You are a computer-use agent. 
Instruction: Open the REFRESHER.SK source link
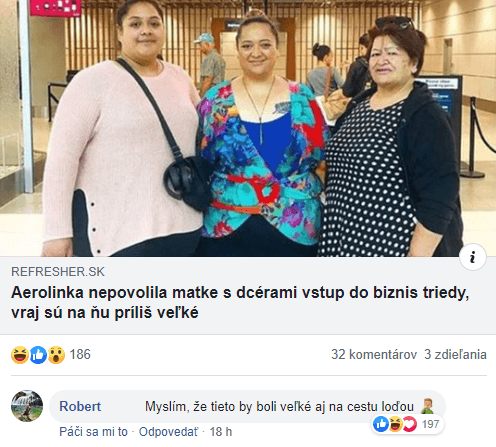(58, 272)
